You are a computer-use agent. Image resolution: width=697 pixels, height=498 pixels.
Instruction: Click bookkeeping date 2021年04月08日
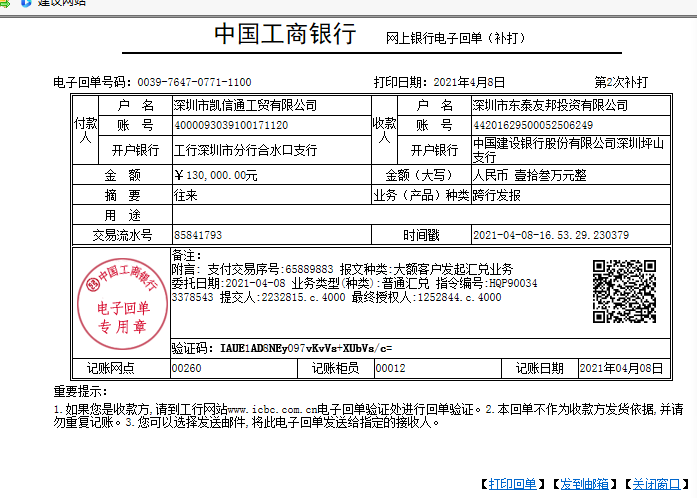tap(621, 368)
